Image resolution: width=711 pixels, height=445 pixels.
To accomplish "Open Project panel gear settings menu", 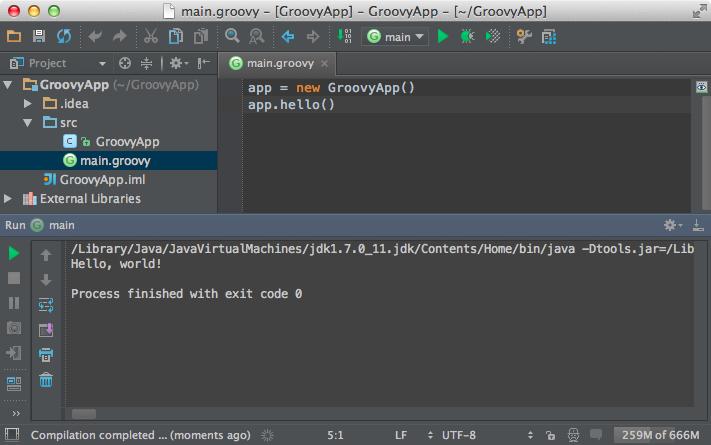I will coord(178,63).
